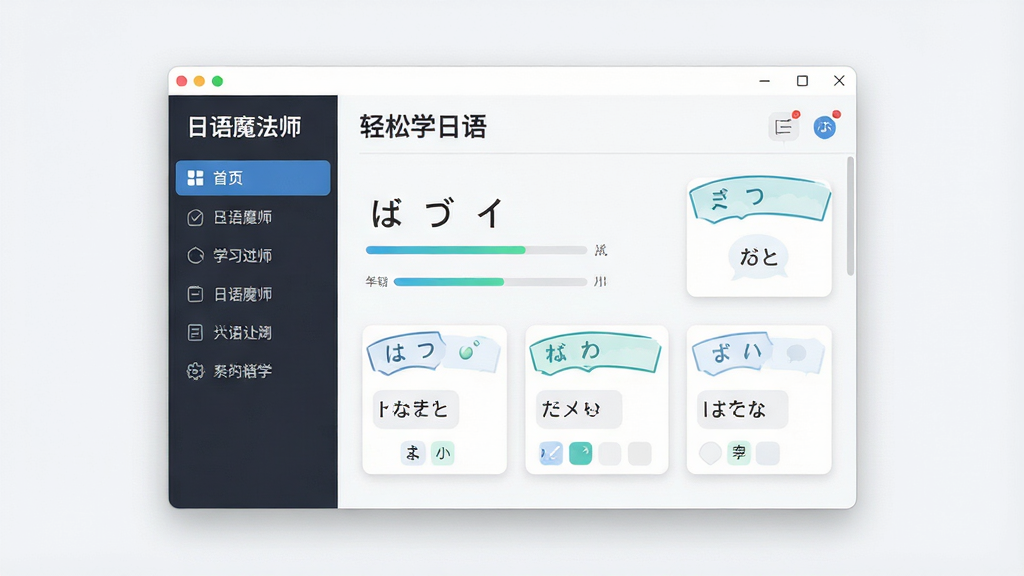Click the blue pencil swatch icon
Viewport: 1024px width, 576px height.
pyautogui.click(x=551, y=453)
